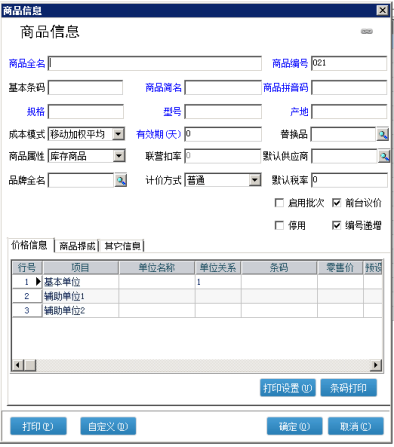Image resolution: width=394 pixels, height=447 pixels.
Task: Select the 辅助单位2 table row
Action: point(197,311)
